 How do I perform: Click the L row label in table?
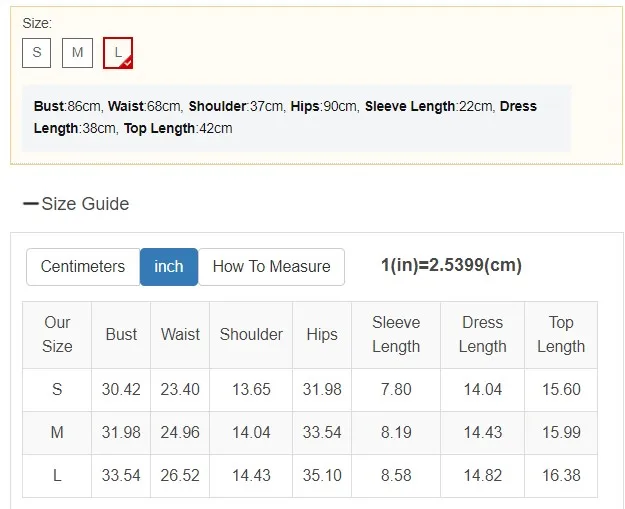[x=57, y=476]
